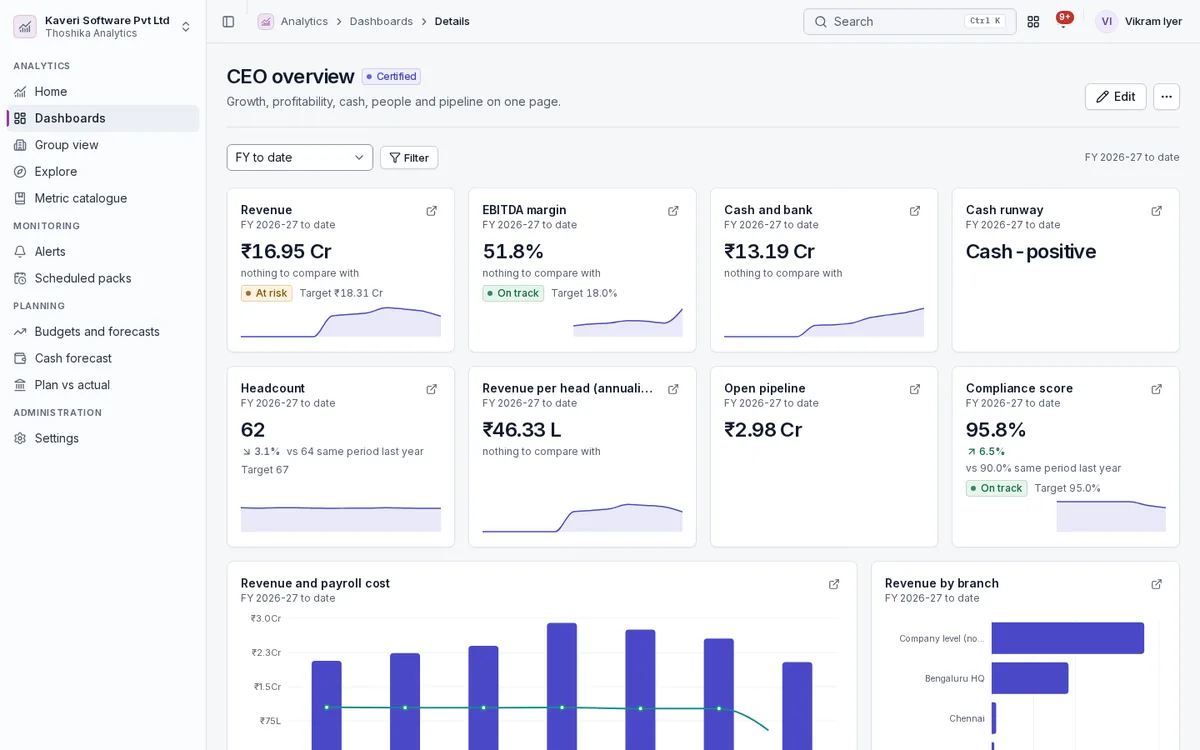This screenshot has height=750, width=1200.
Task: Open Revenue card in new view
Action: (x=432, y=211)
